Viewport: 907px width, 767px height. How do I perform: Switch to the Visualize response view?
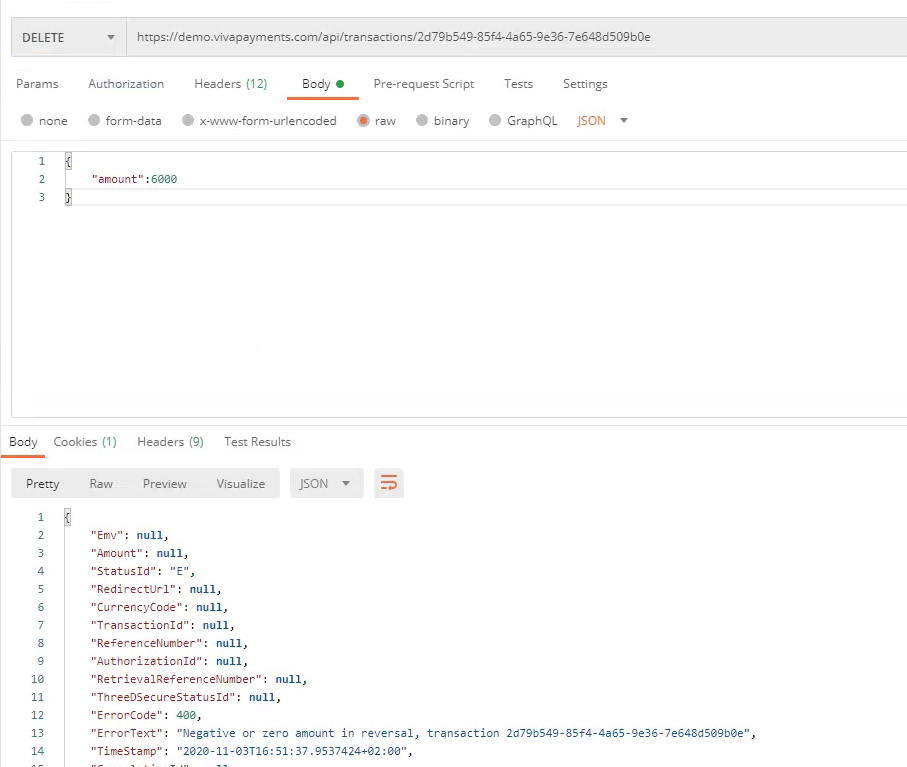(240, 483)
